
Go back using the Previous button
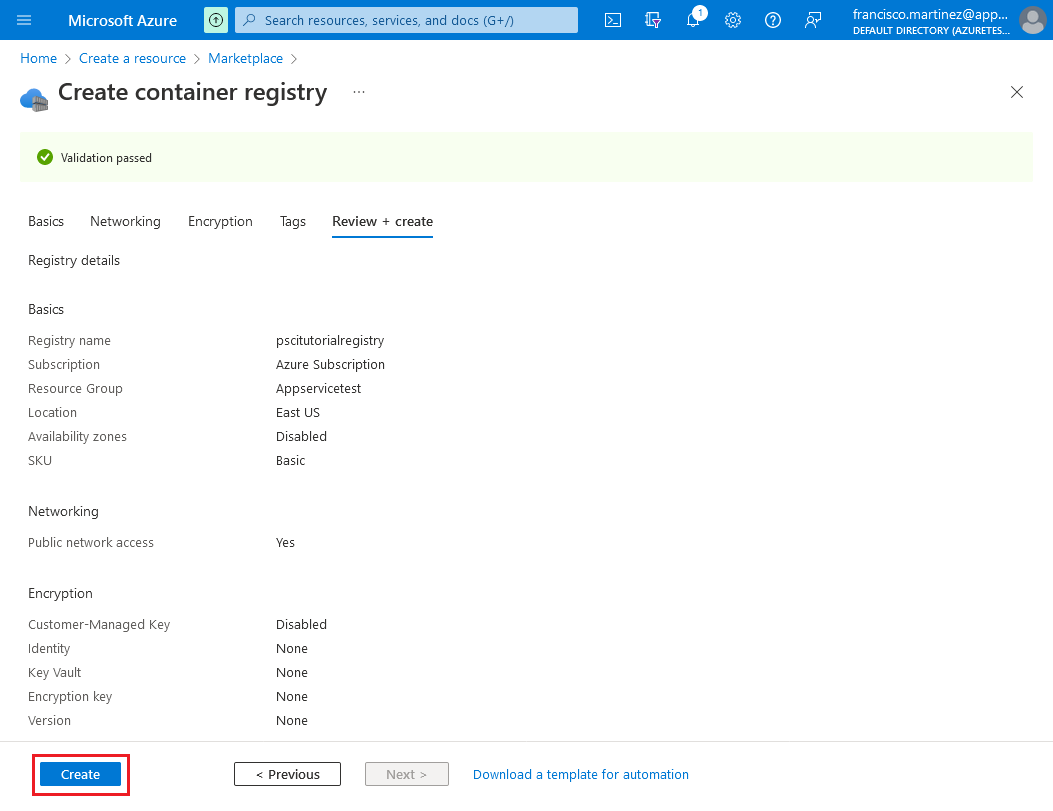tap(287, 774)
